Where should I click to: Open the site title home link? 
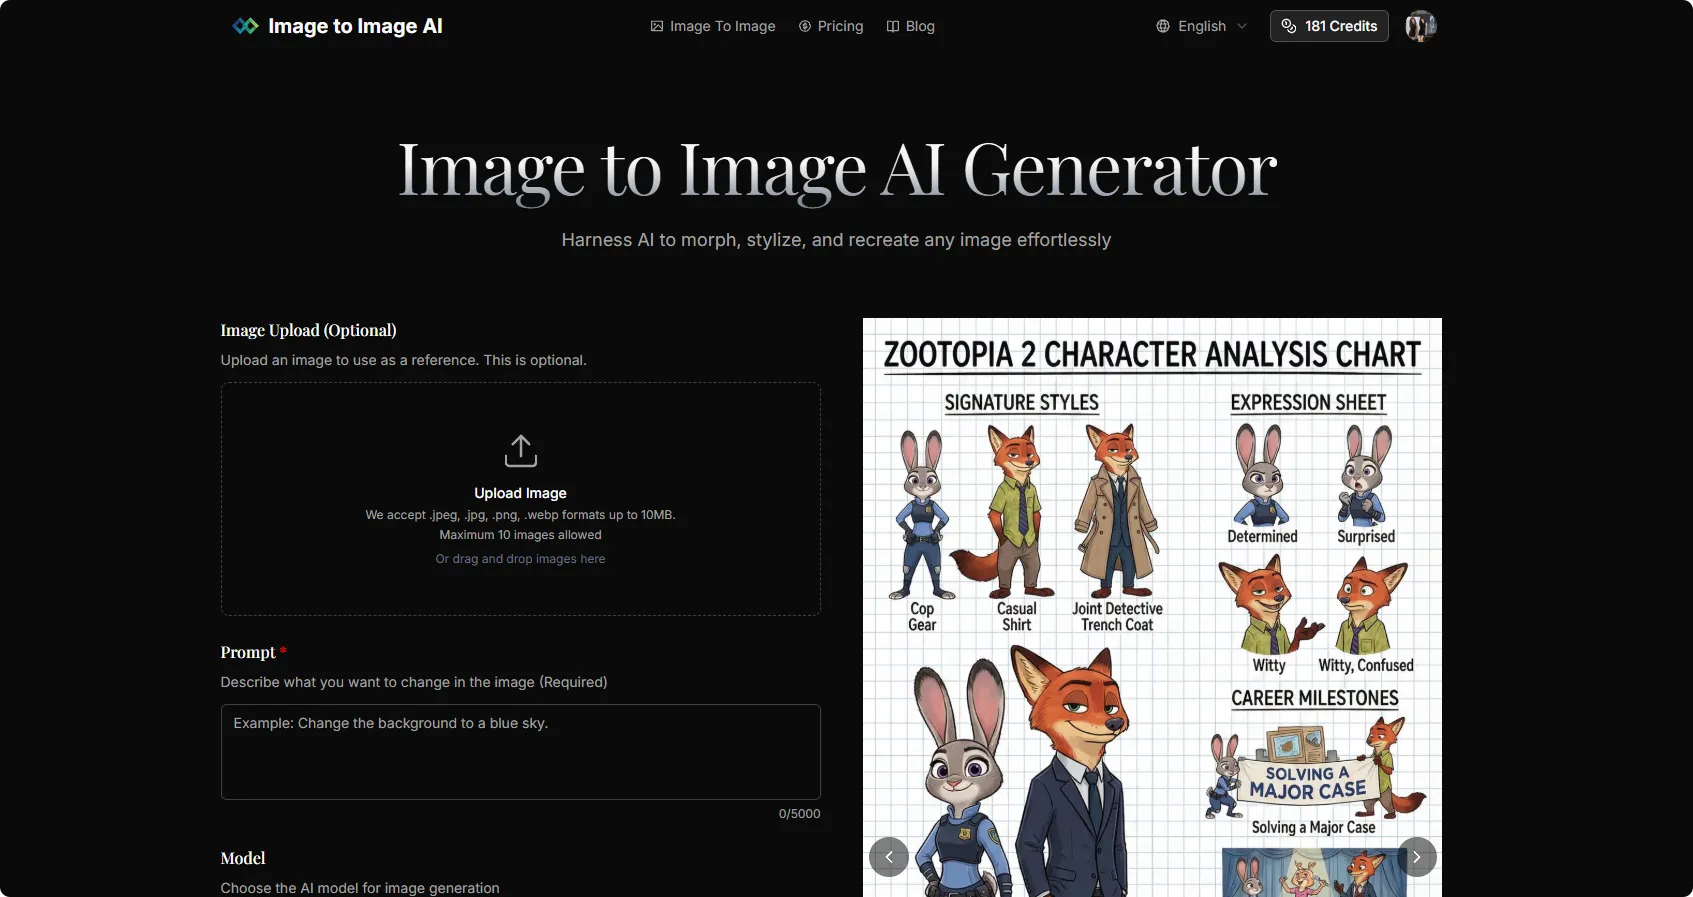click(355, 26)
